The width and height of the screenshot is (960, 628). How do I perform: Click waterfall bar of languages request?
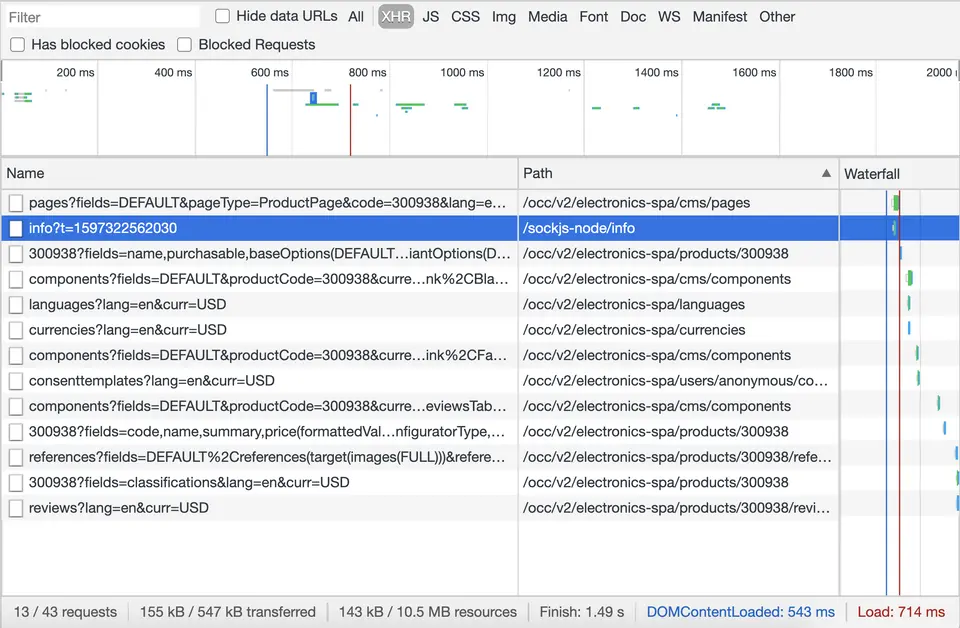pos(909,303)
